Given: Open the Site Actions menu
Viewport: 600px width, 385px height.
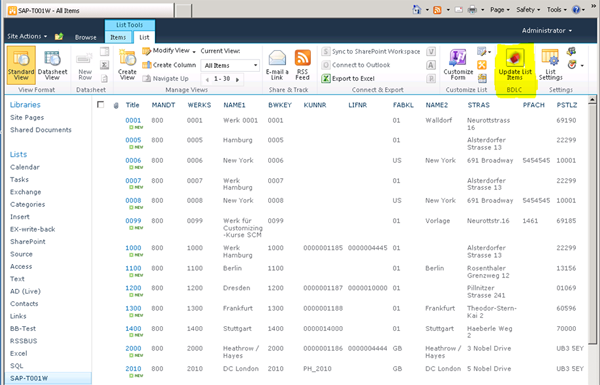Looking at the screenshot, I should (27, 36).
